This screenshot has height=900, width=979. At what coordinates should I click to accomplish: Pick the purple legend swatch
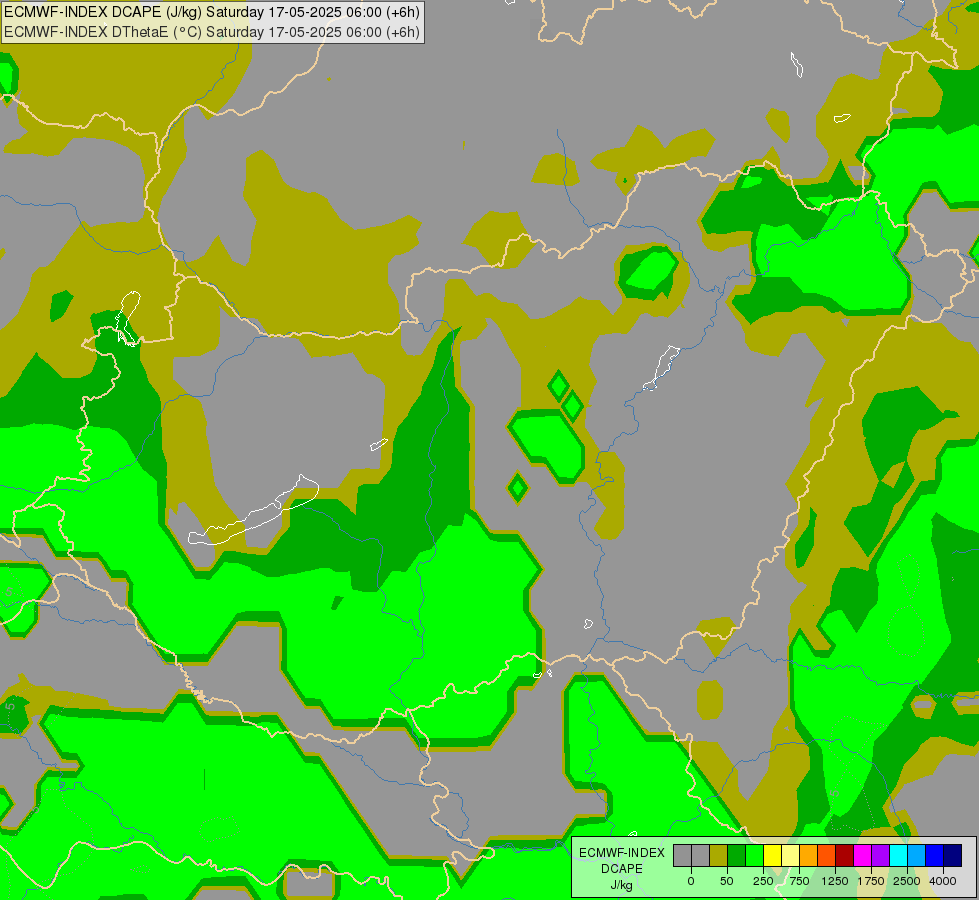[880, 855]
